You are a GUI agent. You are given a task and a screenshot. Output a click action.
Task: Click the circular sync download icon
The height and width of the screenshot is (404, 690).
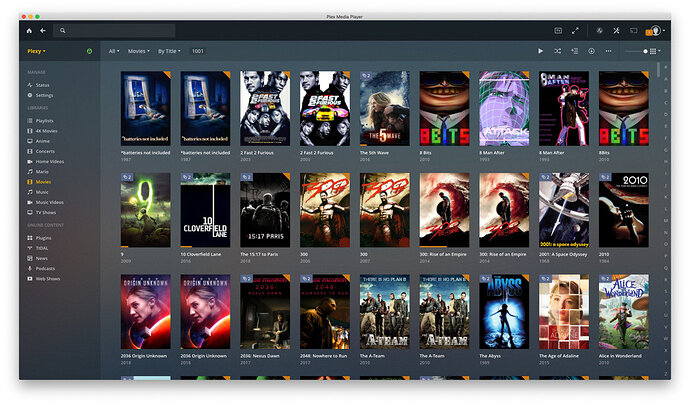[591, 51]
